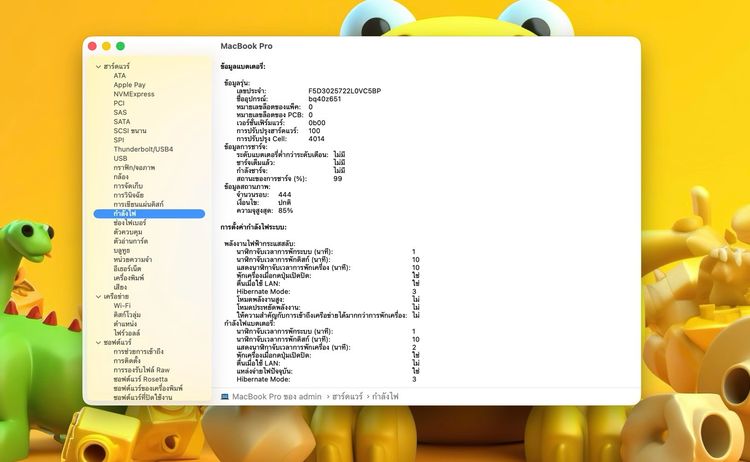The image size is (750, 462).
Task: Click กำลังไฟ in the path bar
Action: click(385, 396)
